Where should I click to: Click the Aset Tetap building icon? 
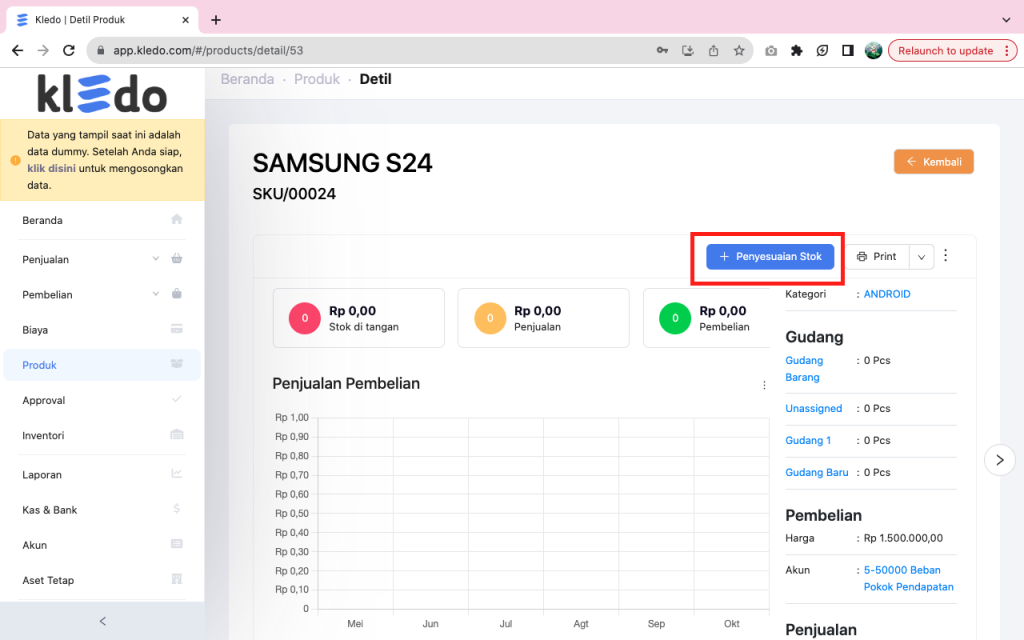(x=176, y=580)
